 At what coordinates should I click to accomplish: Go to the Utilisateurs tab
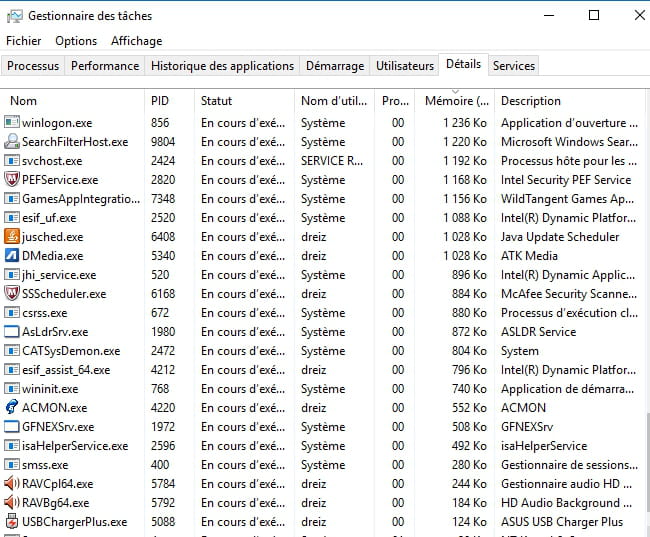(405, 66)
